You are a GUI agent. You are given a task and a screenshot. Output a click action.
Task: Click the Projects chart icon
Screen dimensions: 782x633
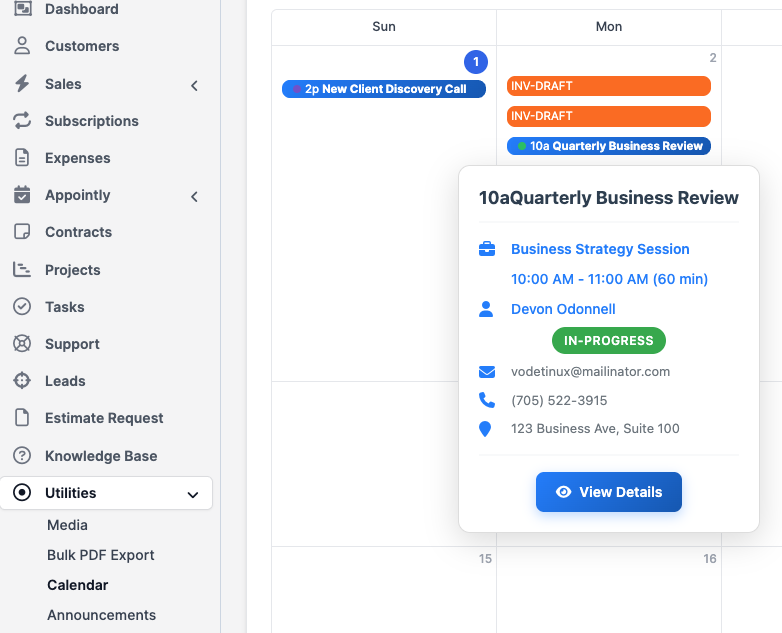pos(22,270)
